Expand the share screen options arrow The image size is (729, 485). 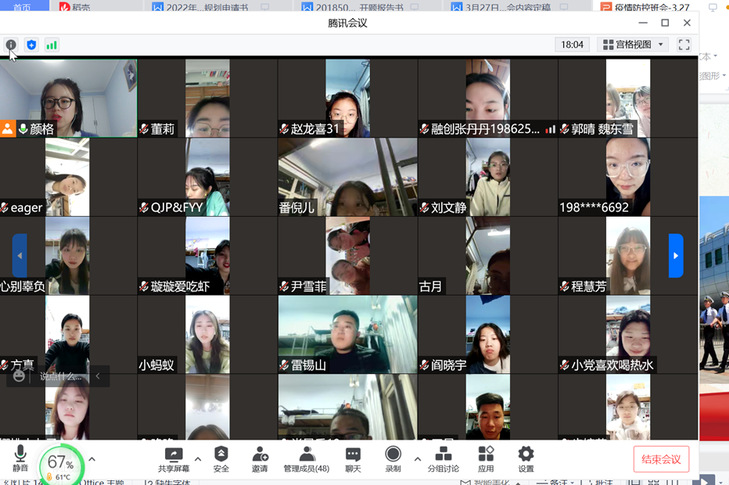point(197,459)
